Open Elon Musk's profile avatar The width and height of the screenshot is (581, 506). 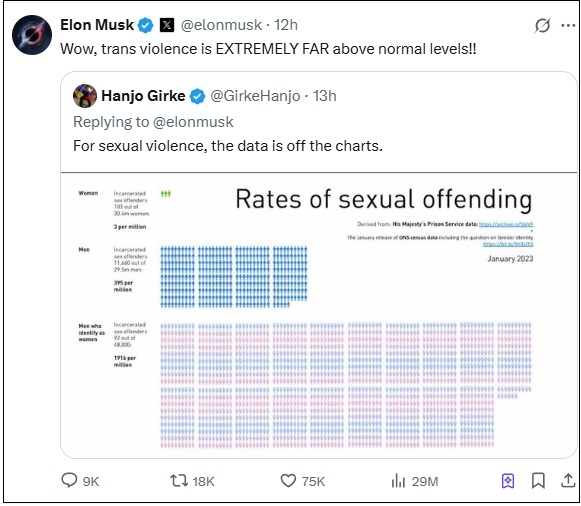[x=32, y=35]
